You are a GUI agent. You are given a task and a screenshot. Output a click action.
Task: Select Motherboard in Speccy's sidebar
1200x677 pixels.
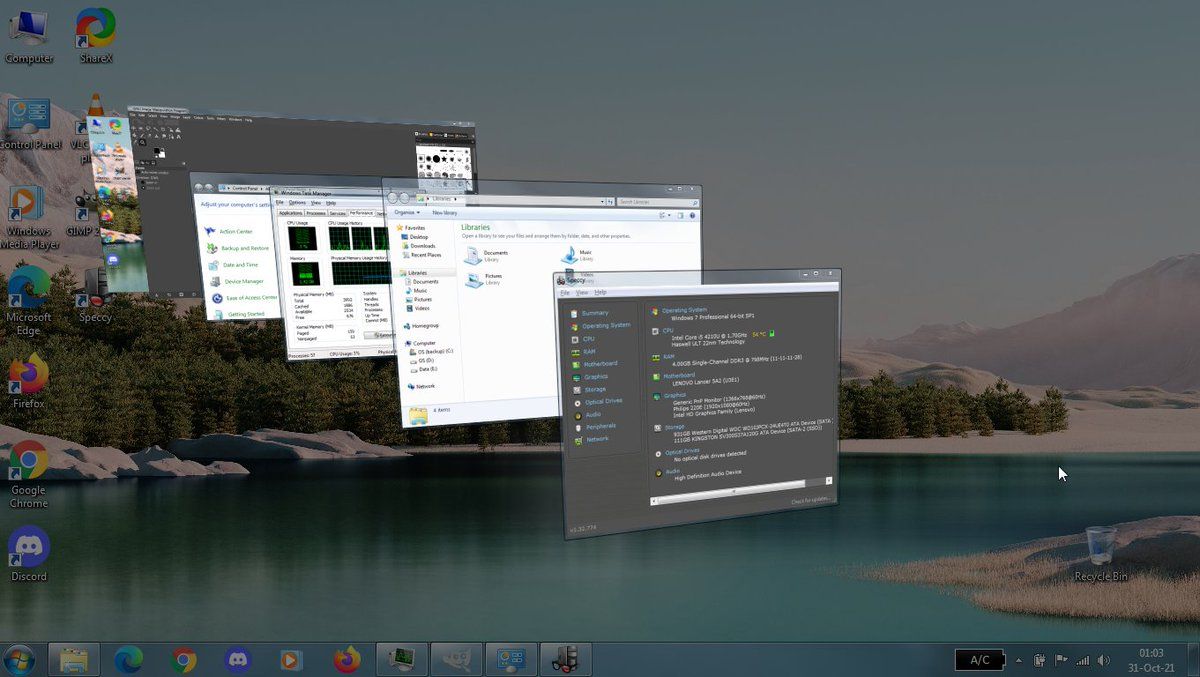(x=600, y=364)
